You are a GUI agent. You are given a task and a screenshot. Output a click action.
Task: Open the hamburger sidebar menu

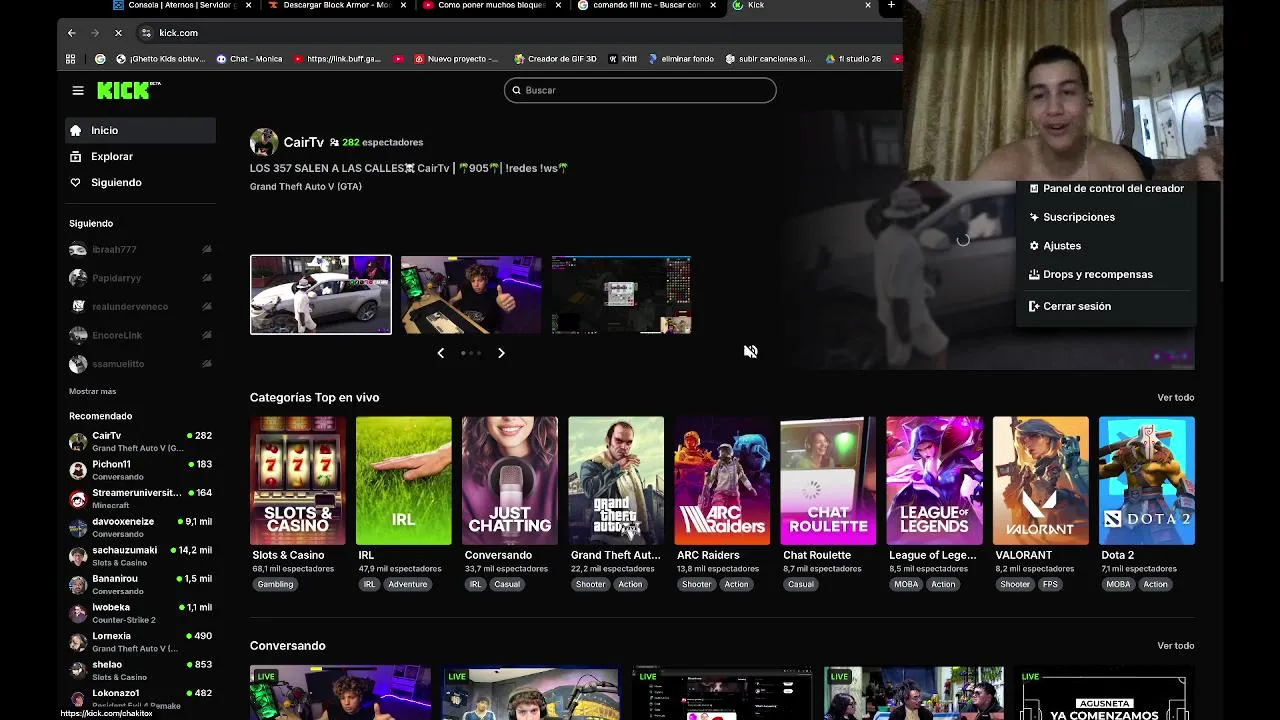[x=78, y=90]
